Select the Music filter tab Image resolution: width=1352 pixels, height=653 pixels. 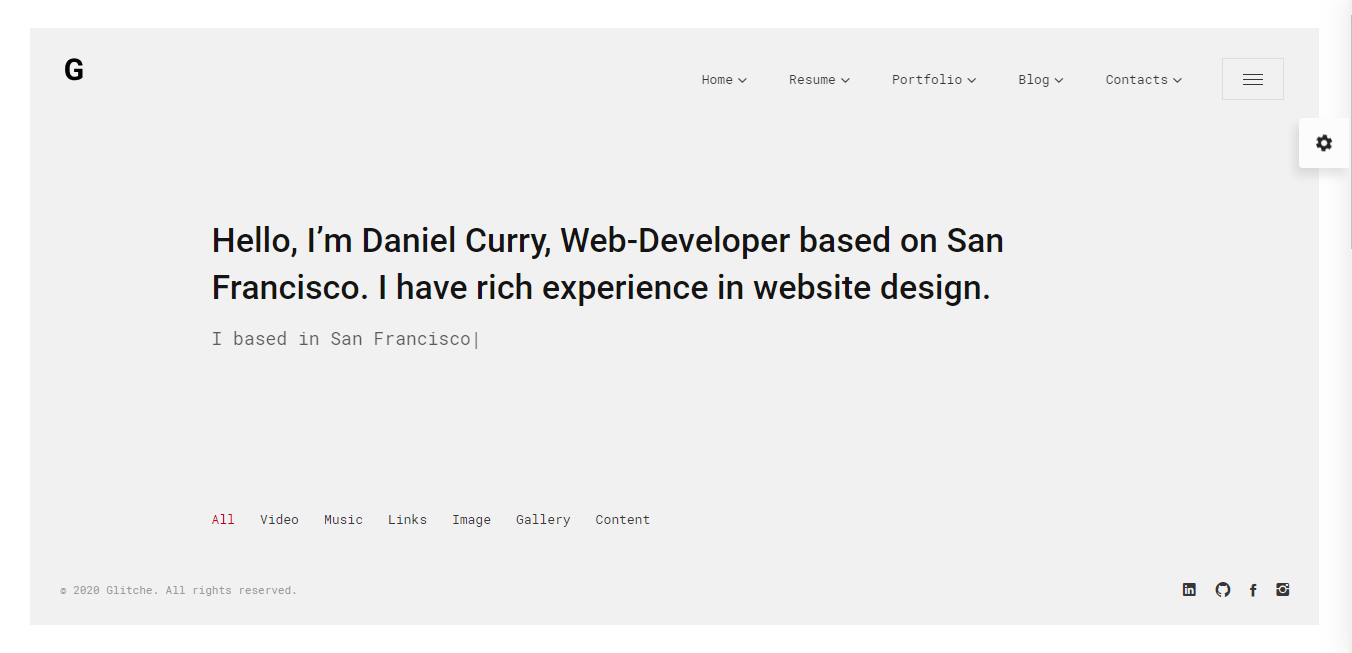tap(343, 519)
